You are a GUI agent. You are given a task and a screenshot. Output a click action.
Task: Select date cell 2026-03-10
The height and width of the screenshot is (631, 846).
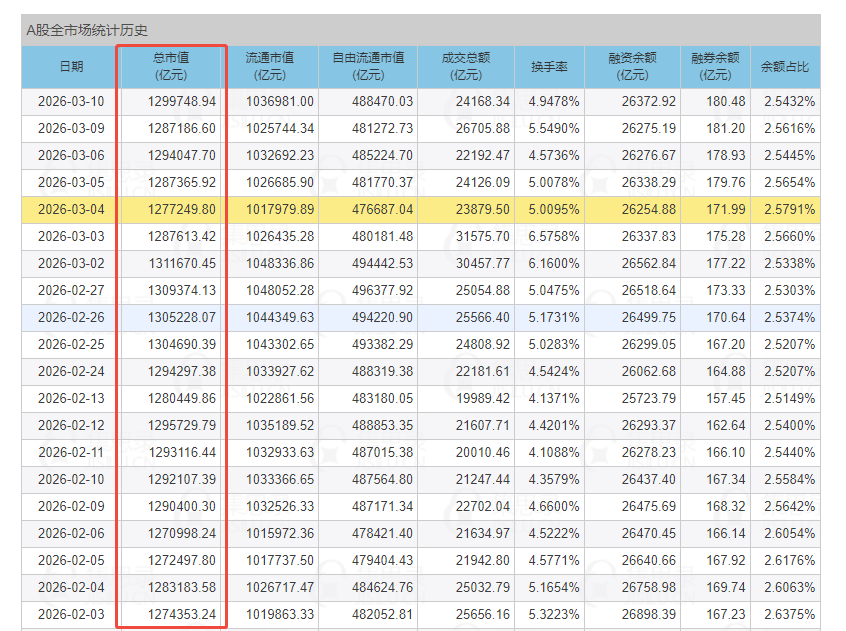tap(71, 101)
